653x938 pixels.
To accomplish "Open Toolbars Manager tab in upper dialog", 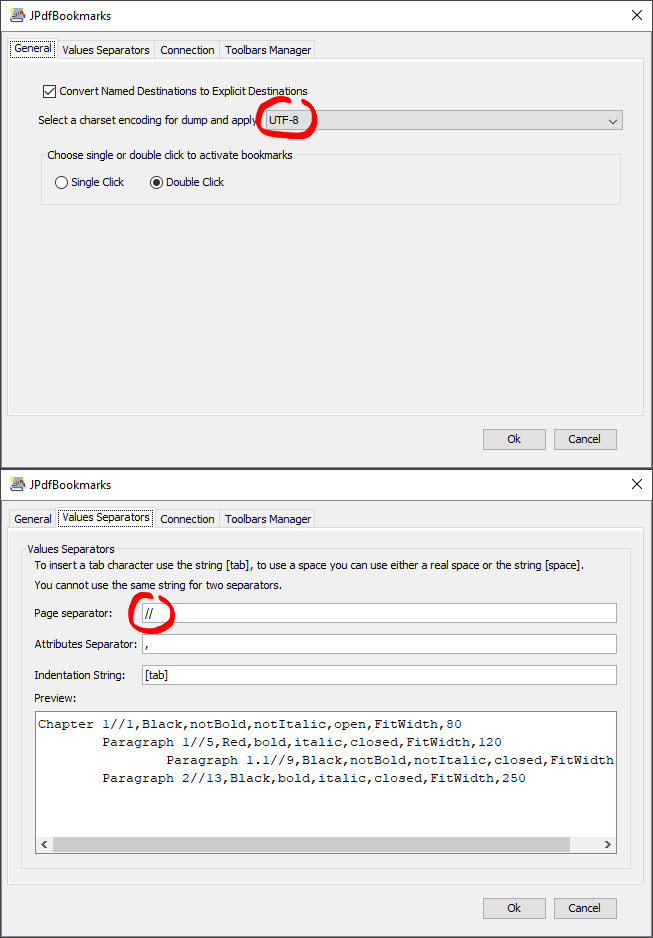I will point(268,50).
